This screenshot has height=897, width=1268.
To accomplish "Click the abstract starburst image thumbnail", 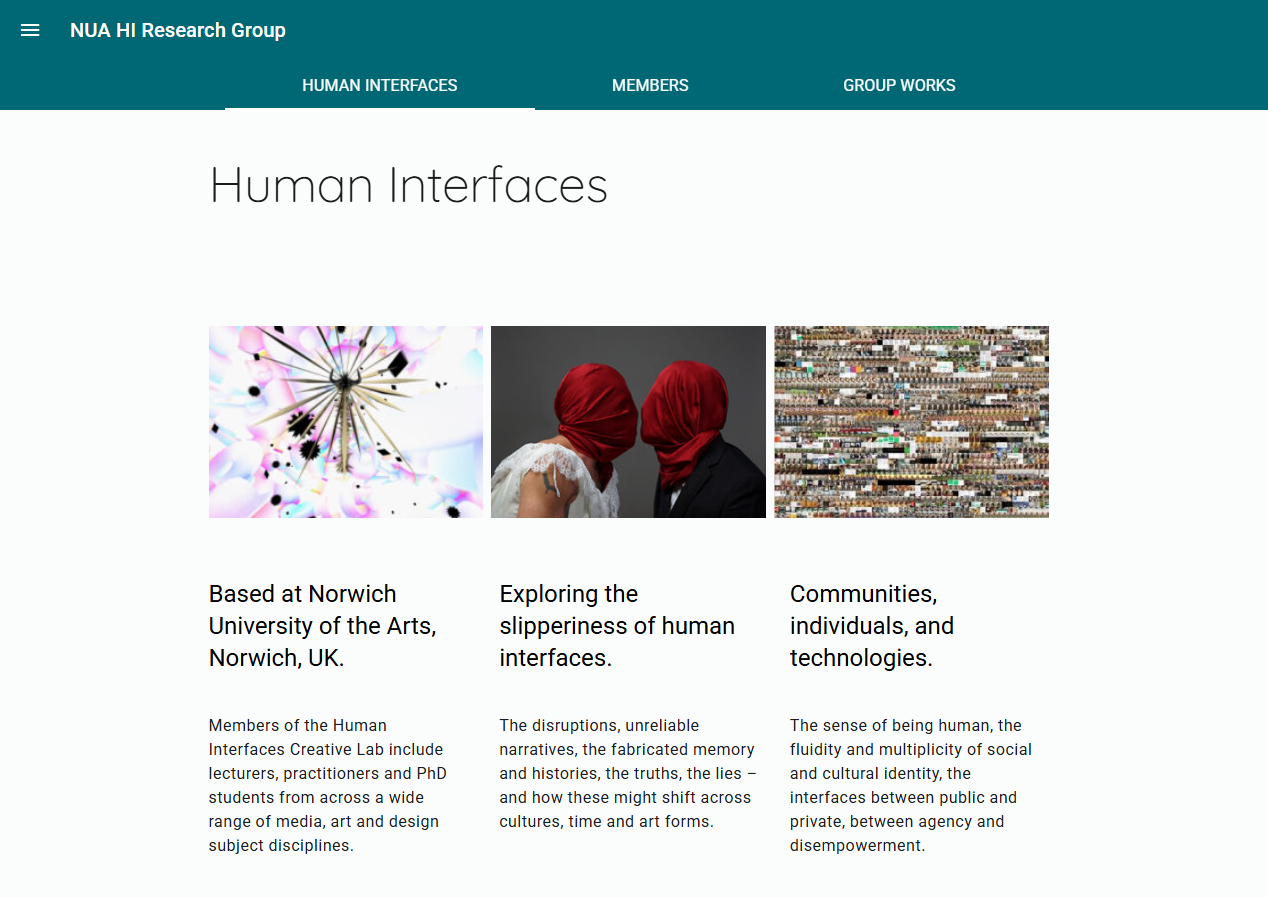I will [345, 421].
